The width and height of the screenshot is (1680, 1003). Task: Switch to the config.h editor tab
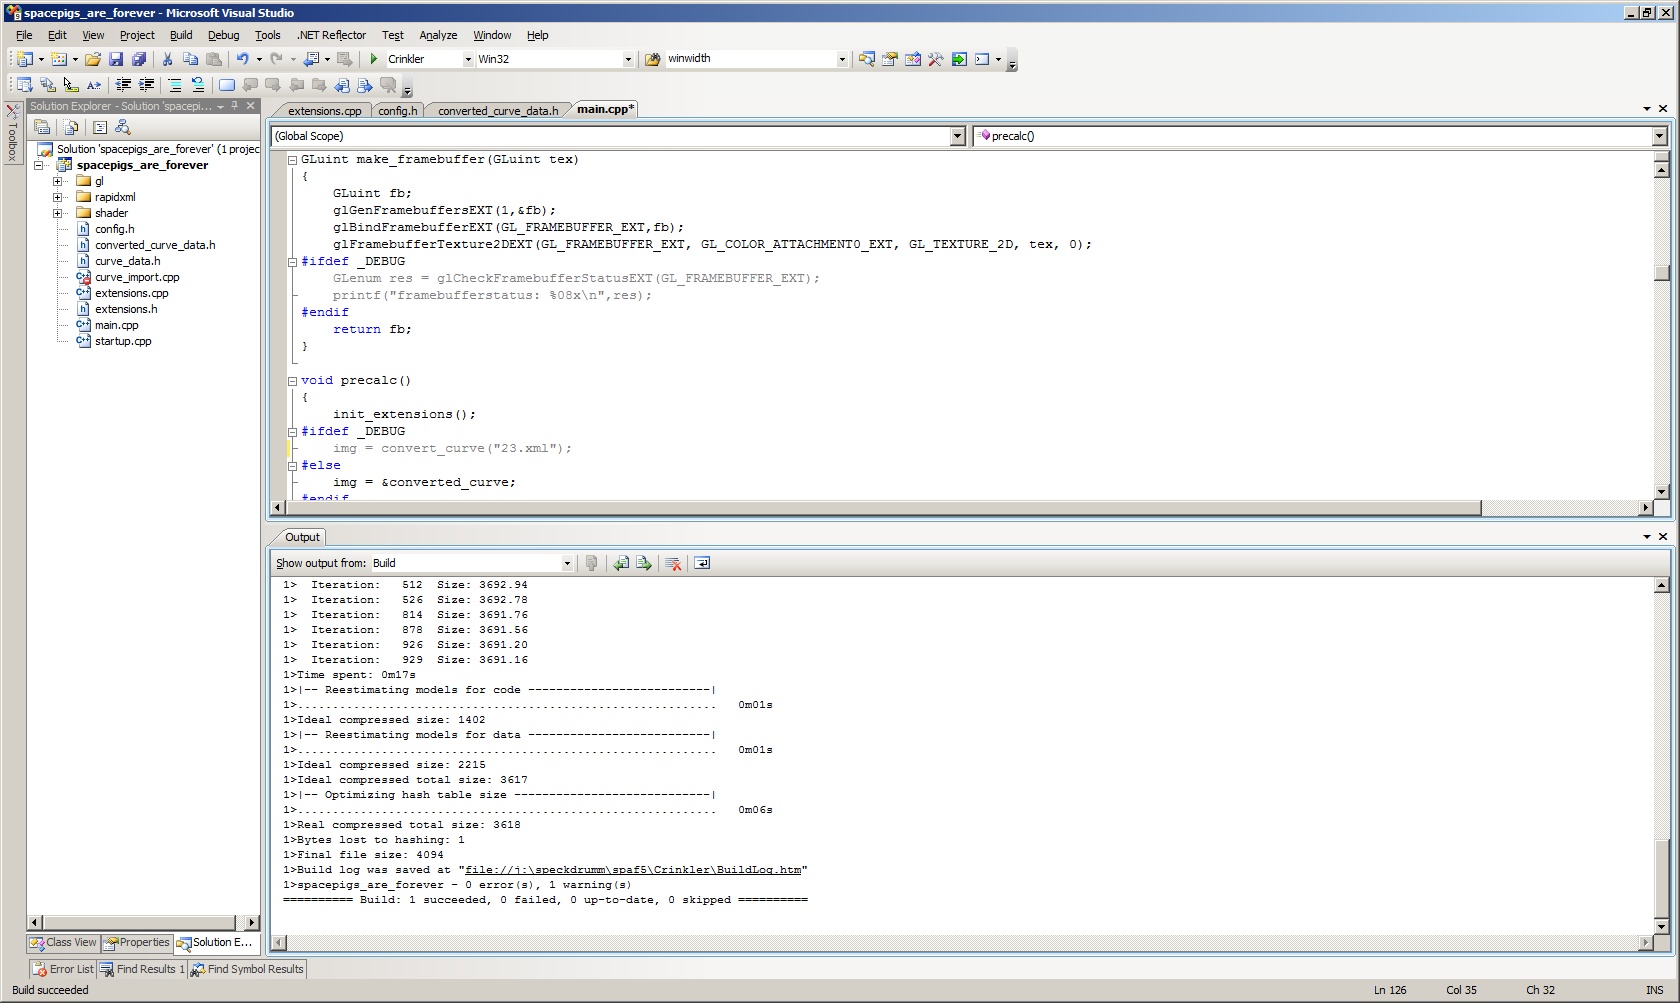397,111
